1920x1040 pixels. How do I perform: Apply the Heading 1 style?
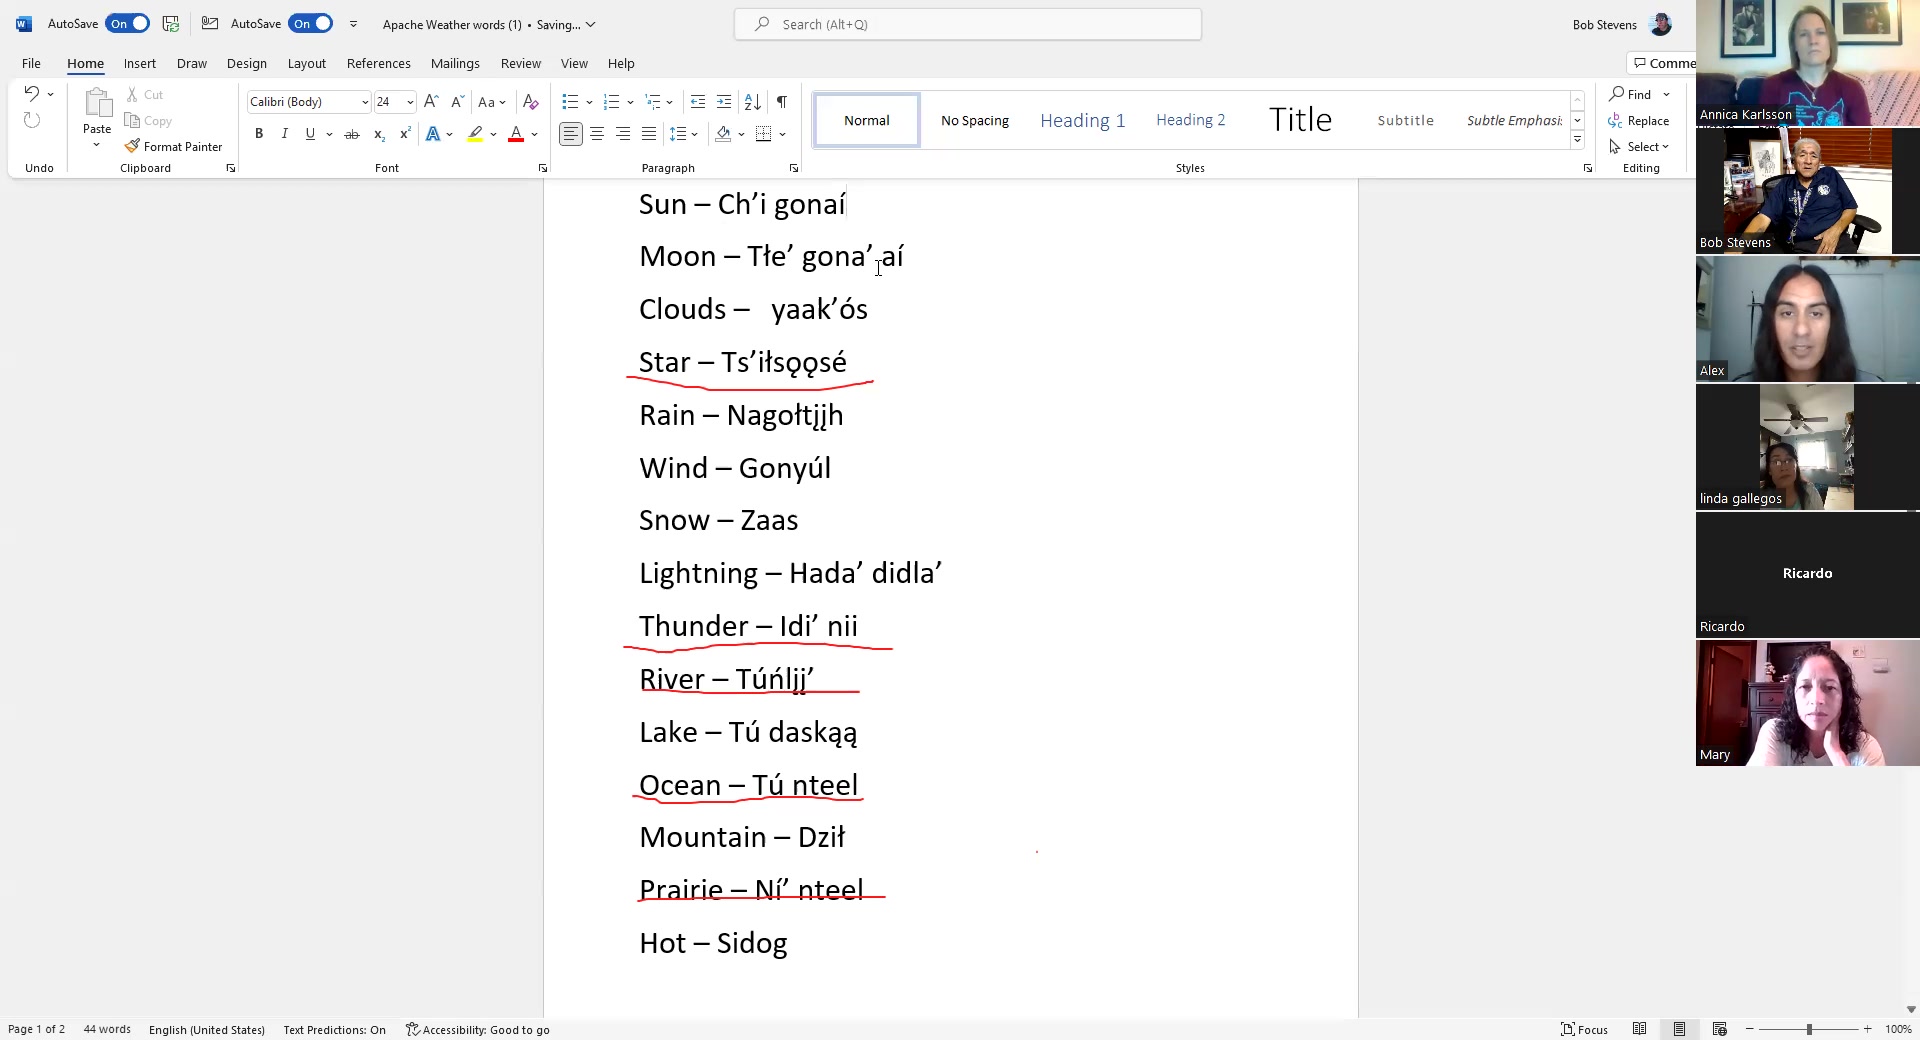click(x=1083, y=120)
